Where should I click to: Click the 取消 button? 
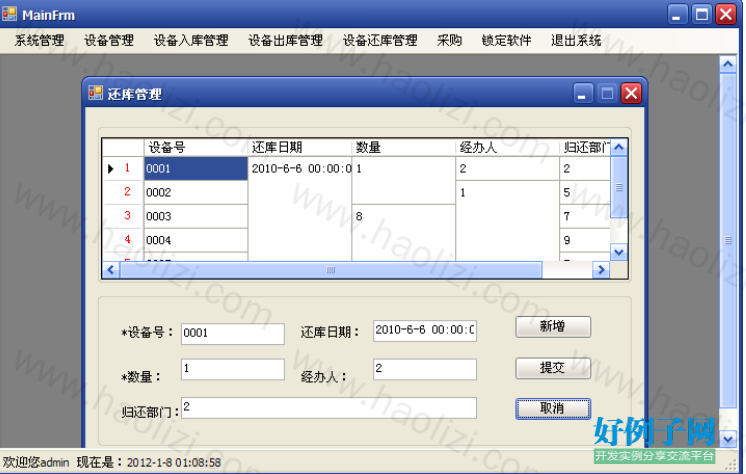point(553,408)
